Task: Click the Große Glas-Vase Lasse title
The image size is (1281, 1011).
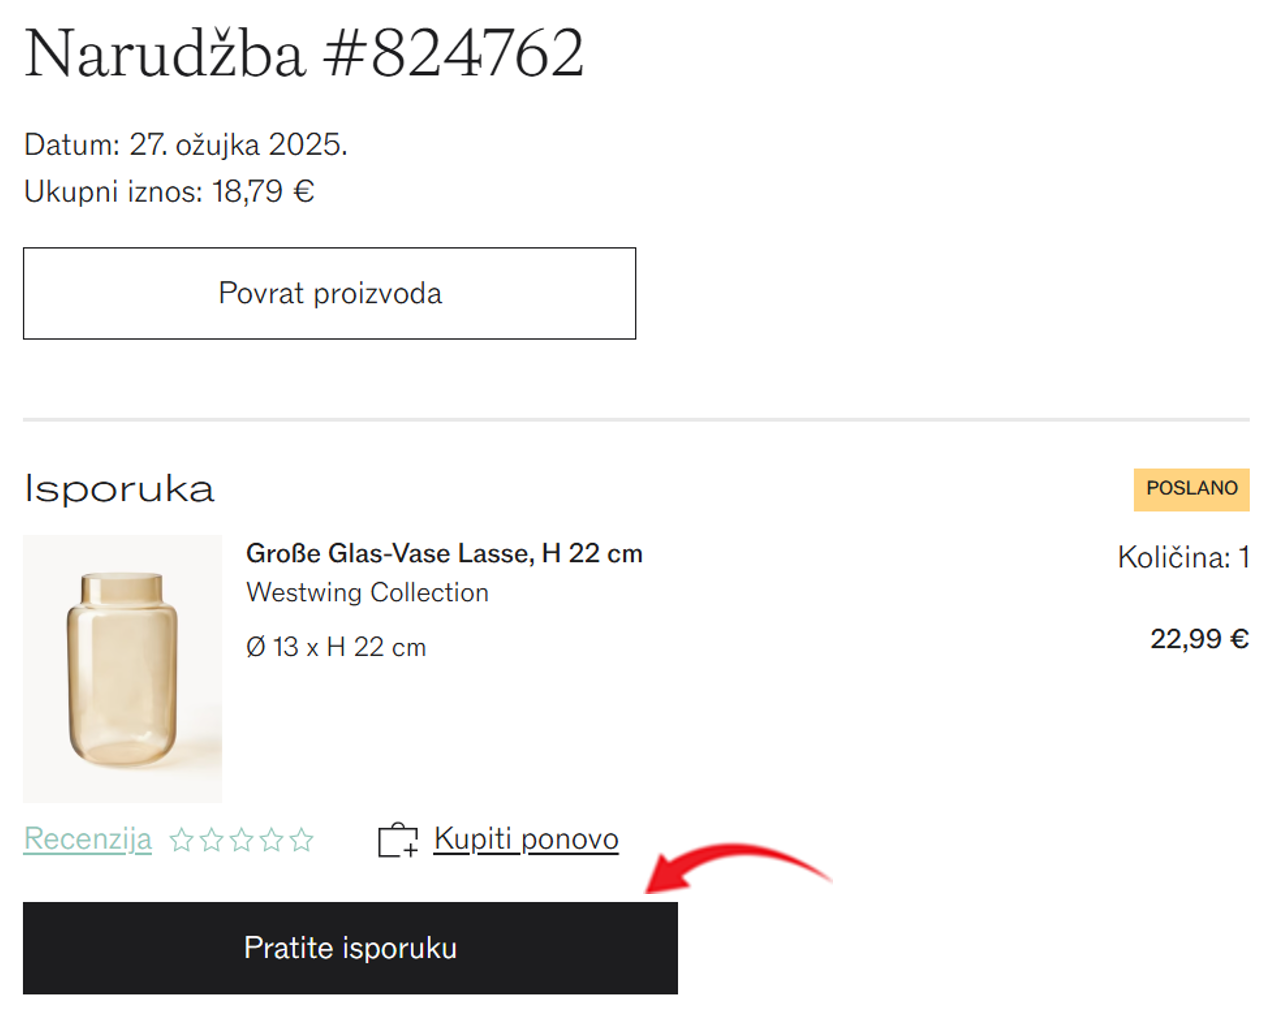Action: (444, 553)
